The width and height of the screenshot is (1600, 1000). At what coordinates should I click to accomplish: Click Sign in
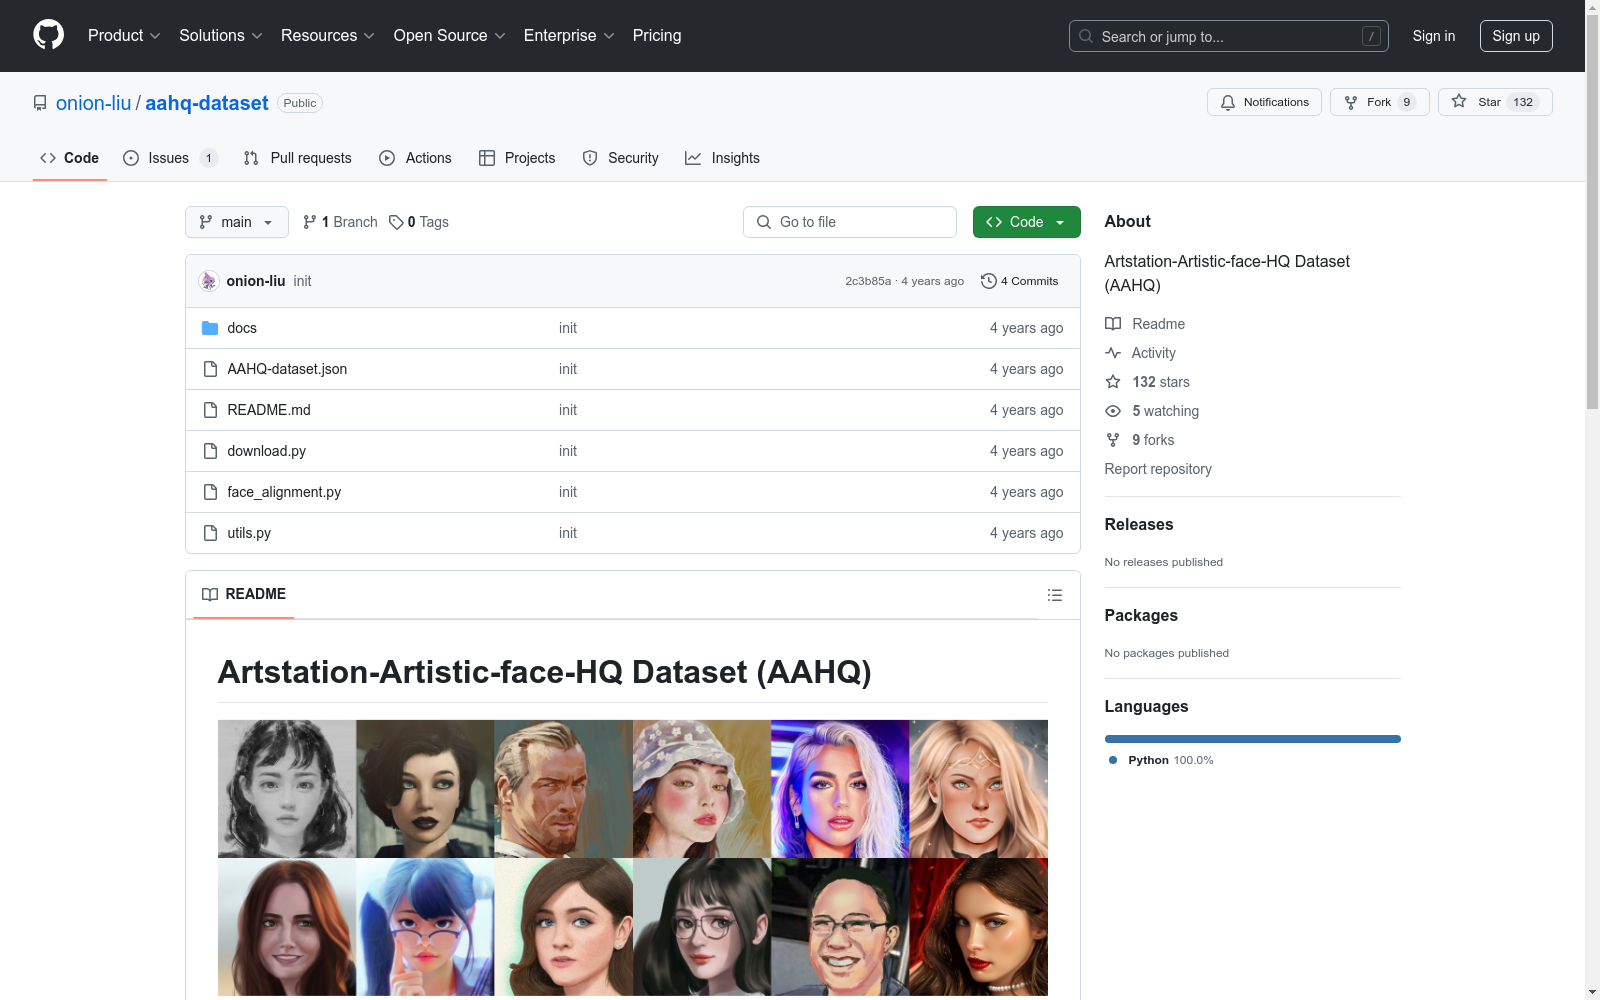[x=1433, y=36]
